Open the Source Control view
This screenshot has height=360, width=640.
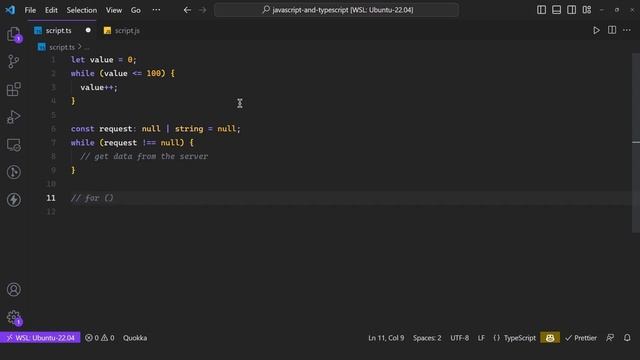[13, 62]
